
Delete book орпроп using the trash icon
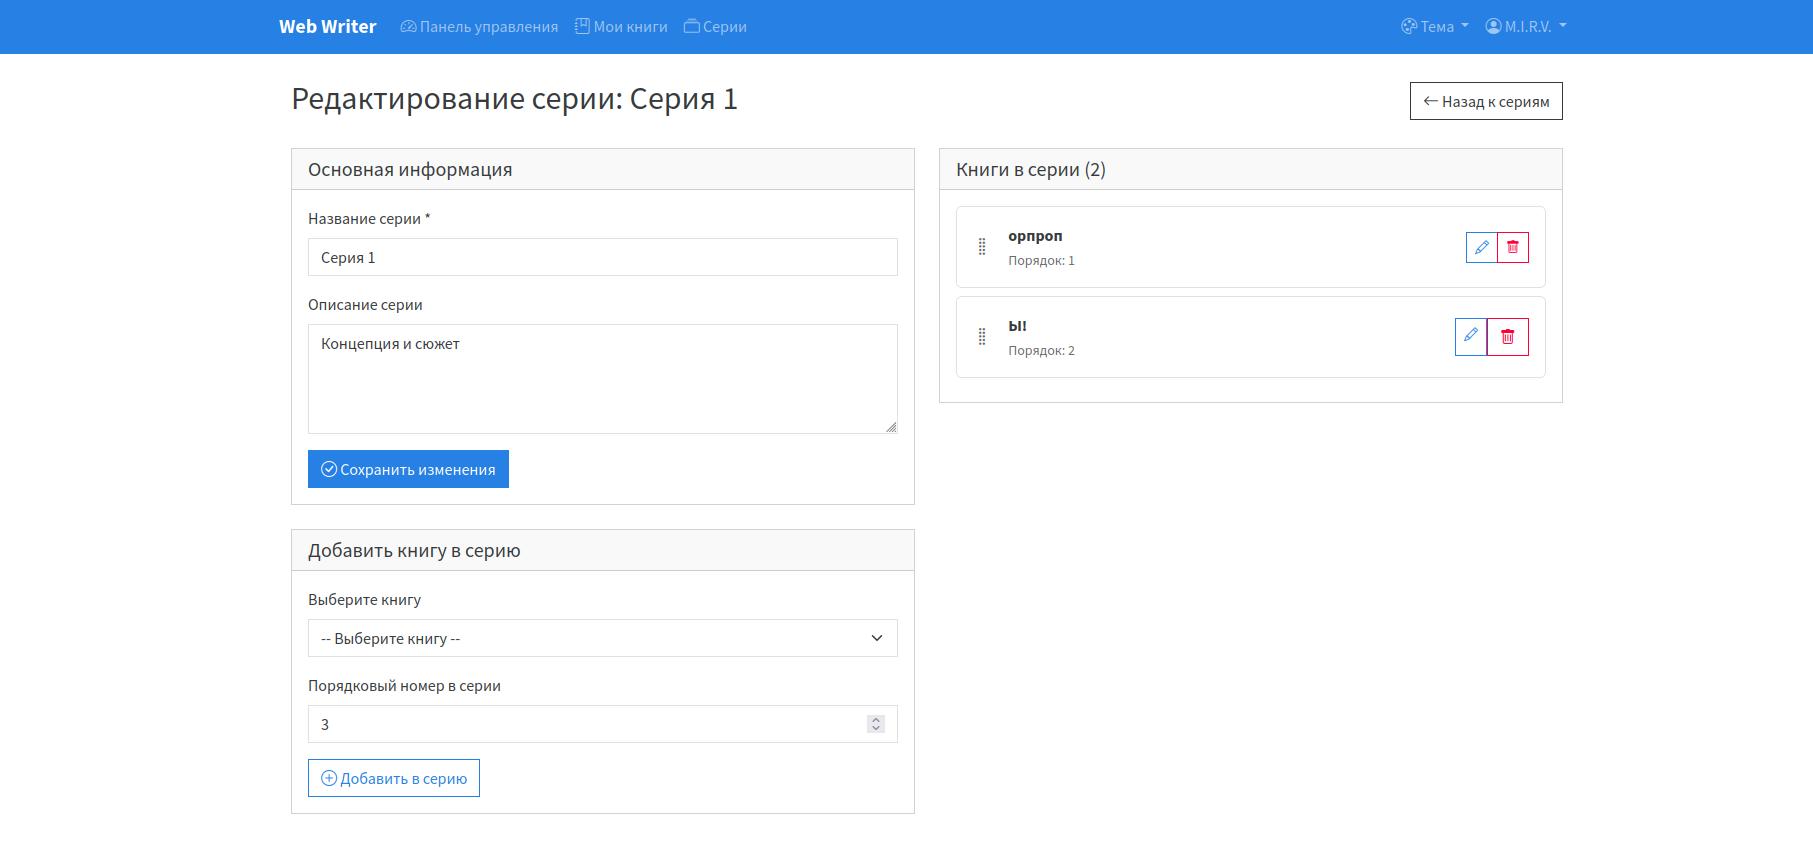(1513, 247)
